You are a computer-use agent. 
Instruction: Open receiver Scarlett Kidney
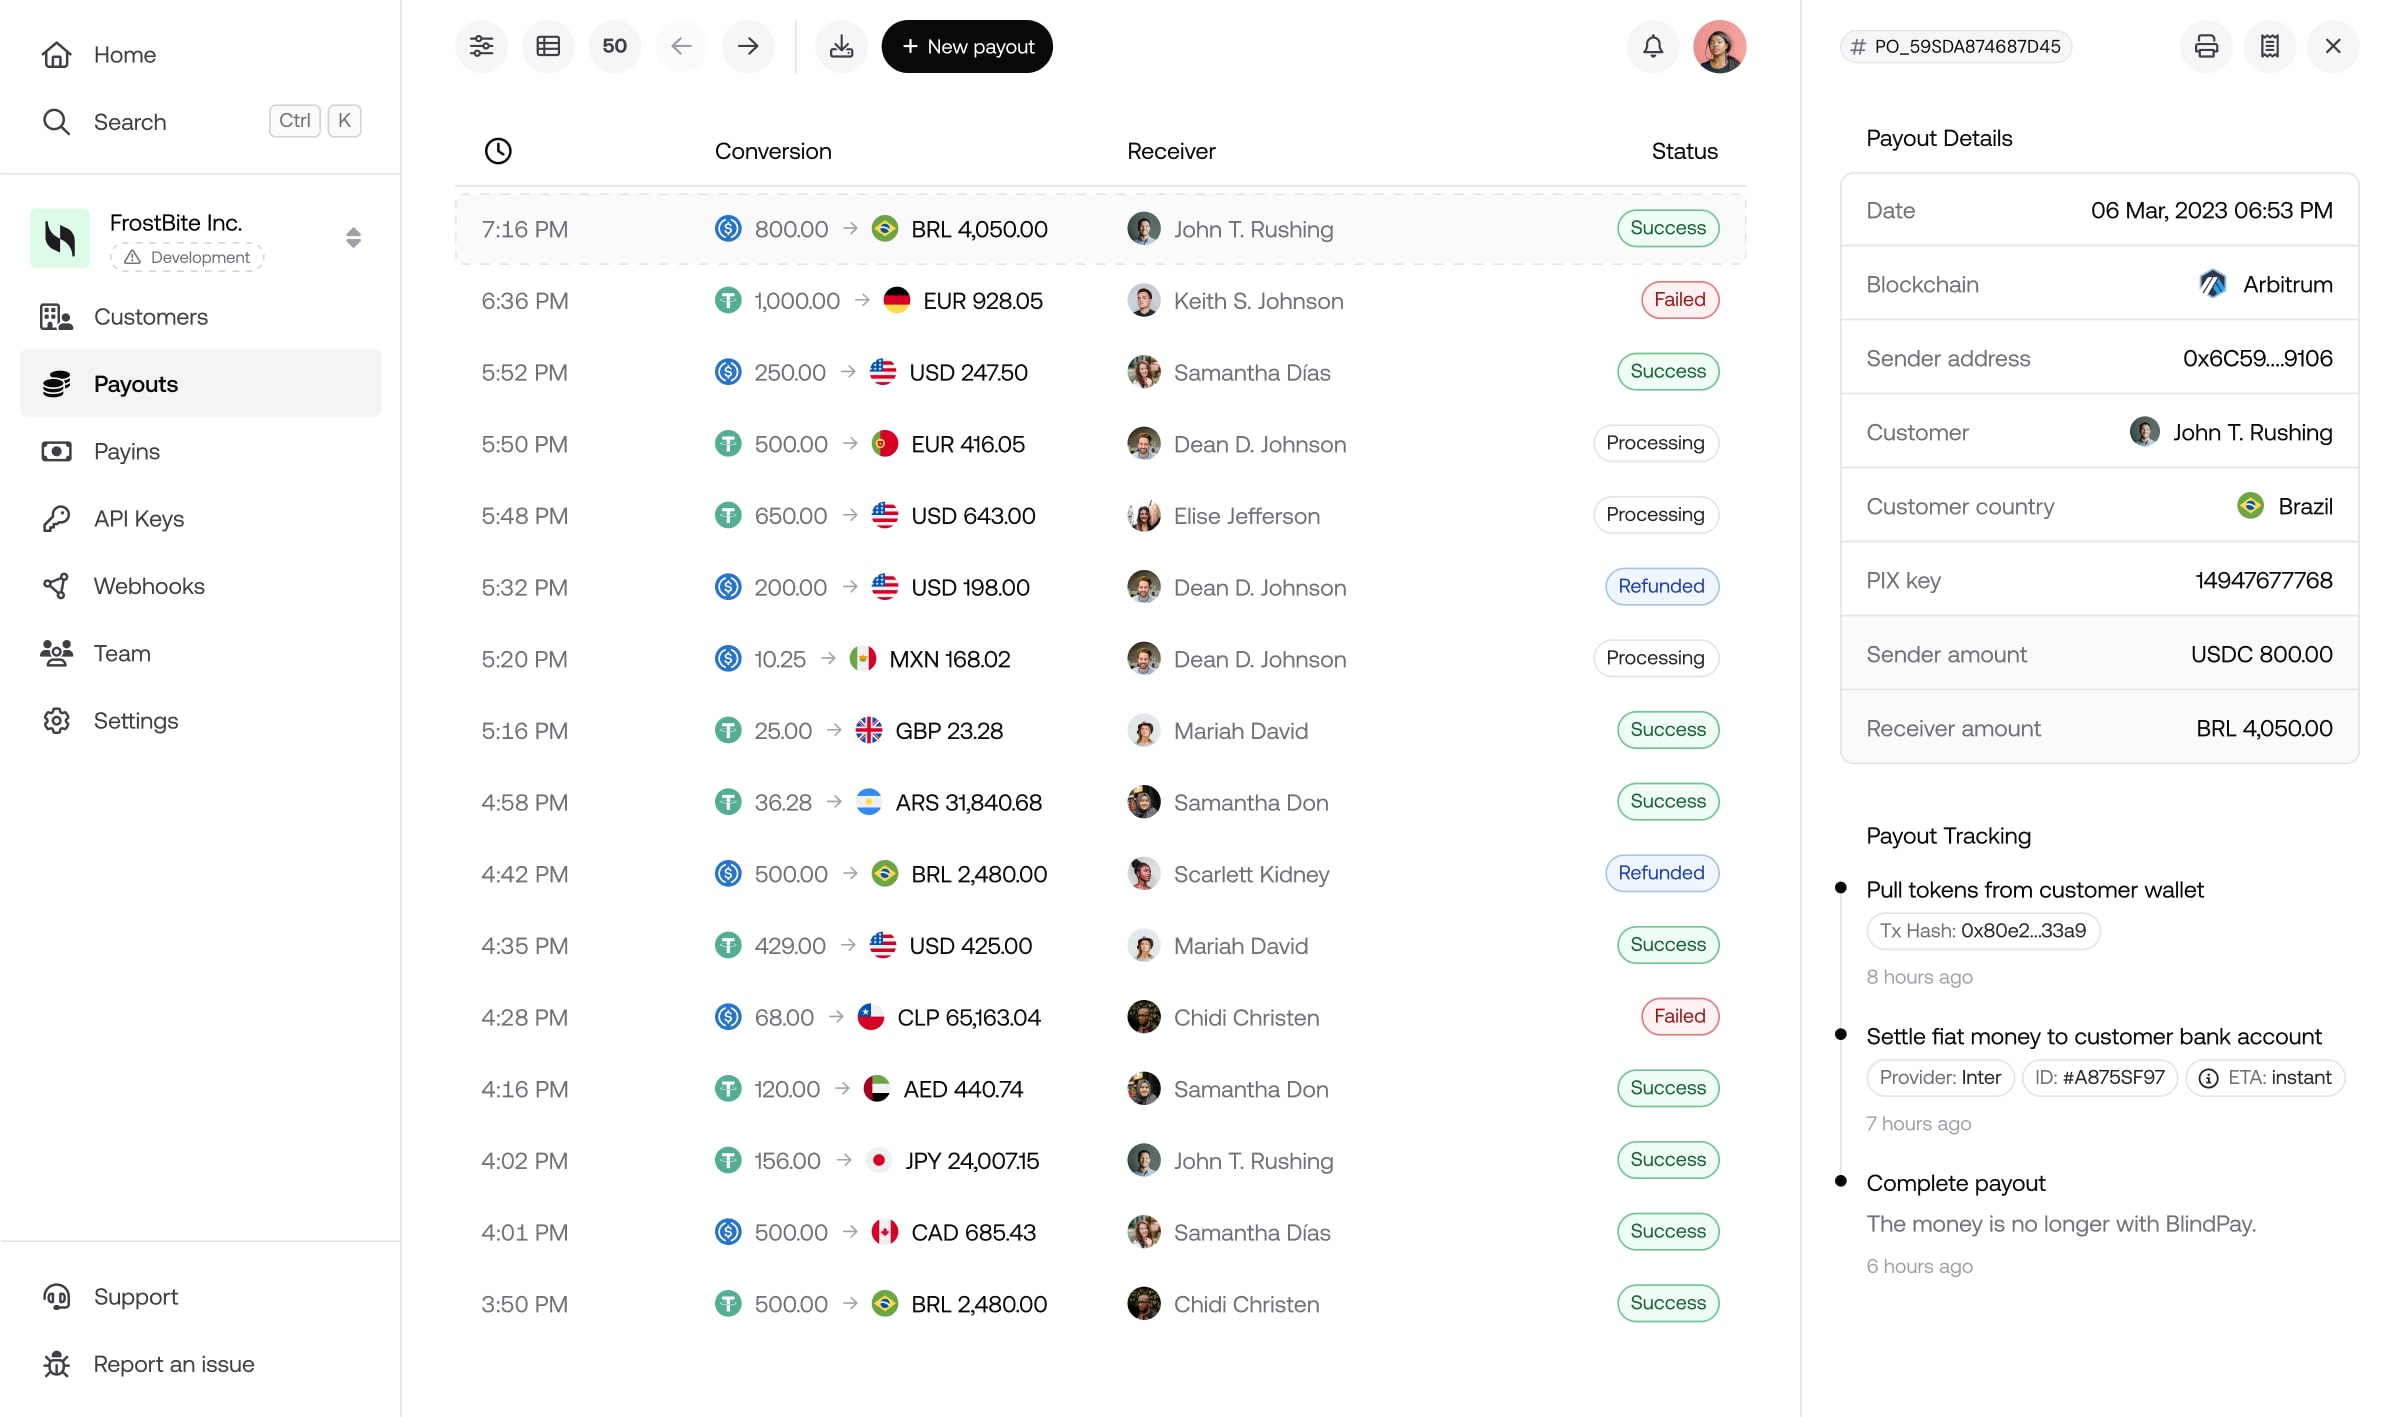click(1228, 874)
